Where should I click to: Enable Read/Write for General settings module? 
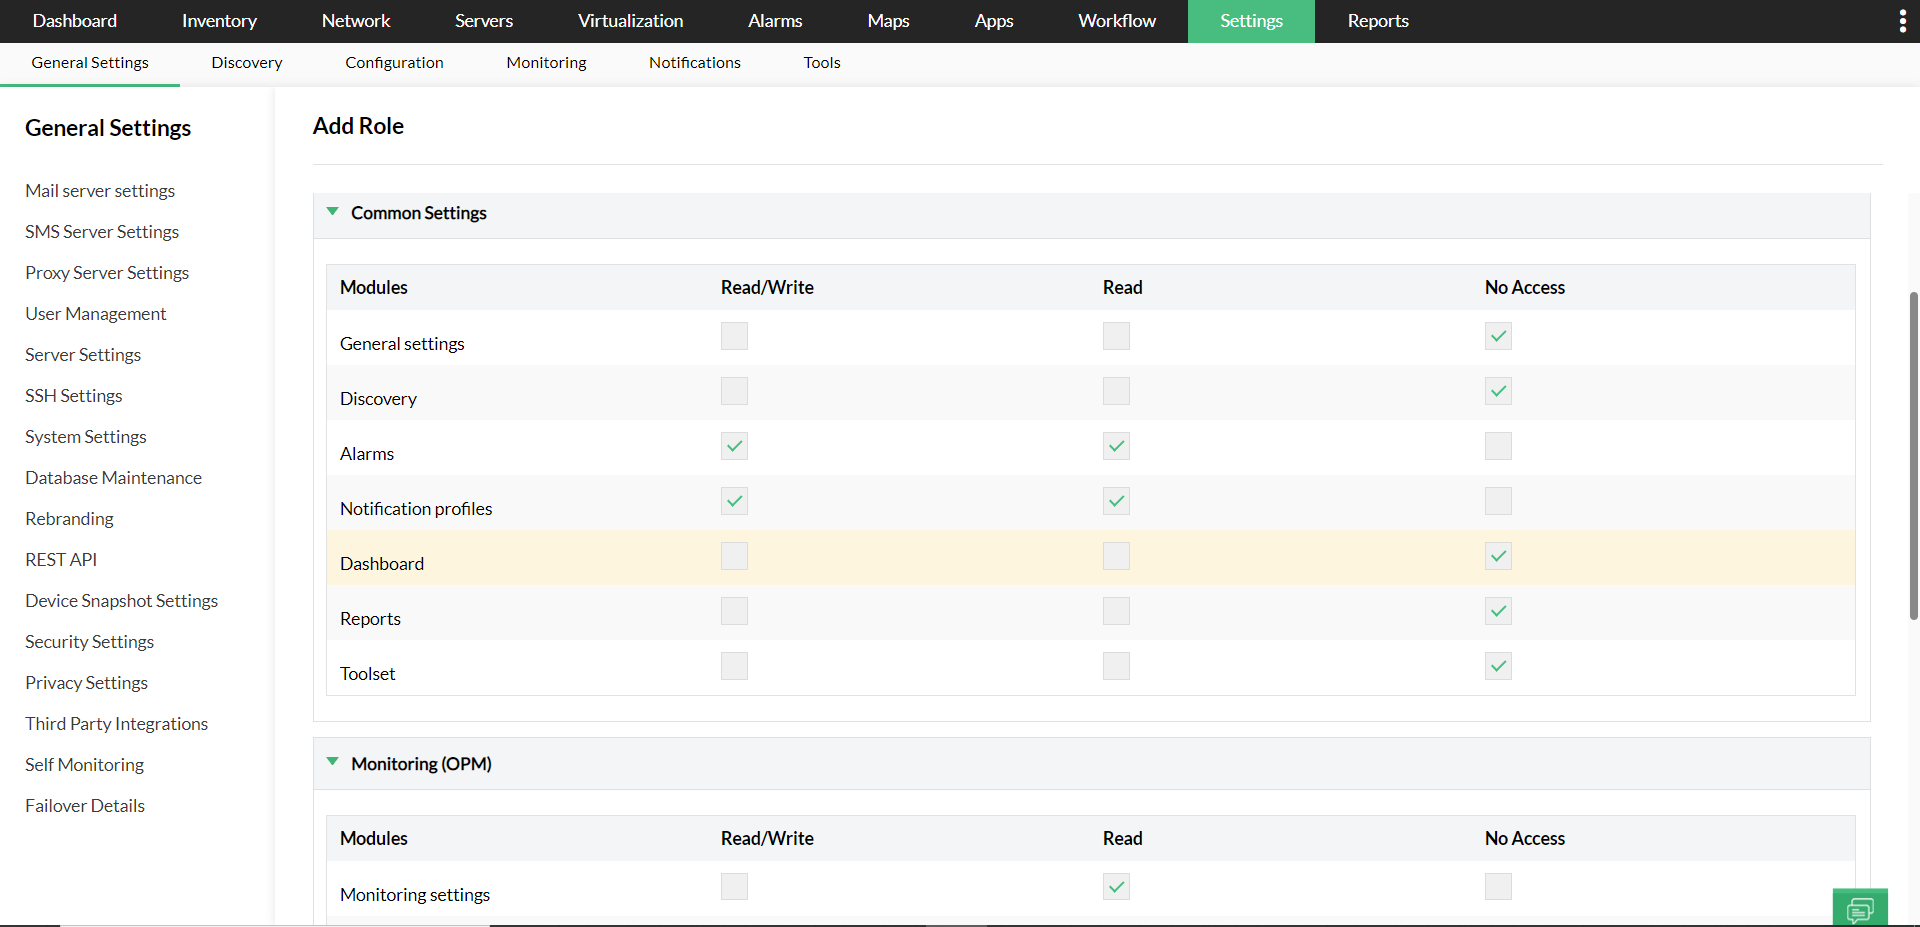pos(733,336)
